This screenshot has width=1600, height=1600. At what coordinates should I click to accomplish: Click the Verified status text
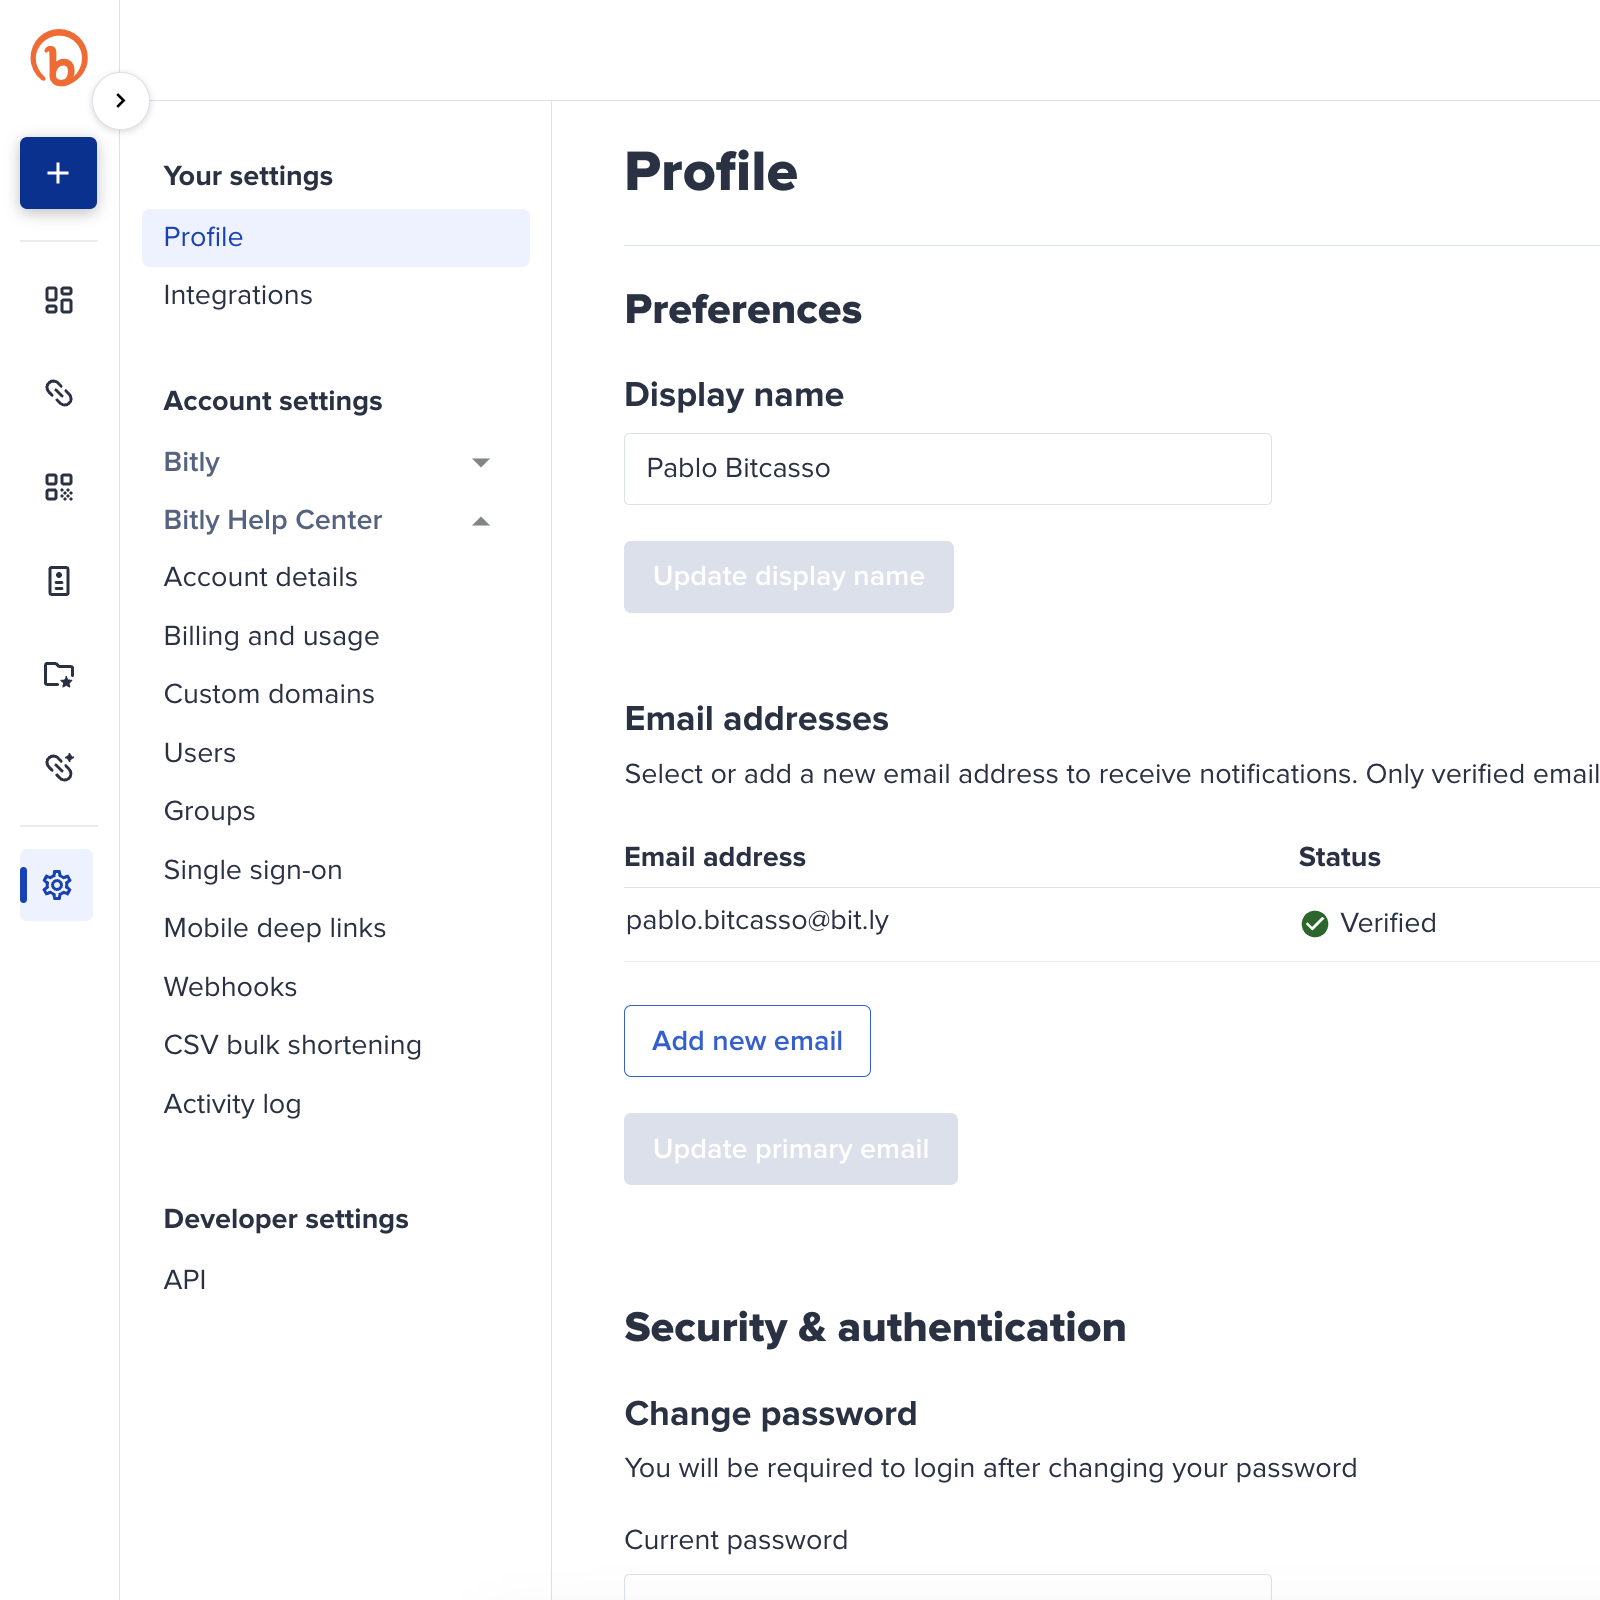click(x=1388, y=923)
